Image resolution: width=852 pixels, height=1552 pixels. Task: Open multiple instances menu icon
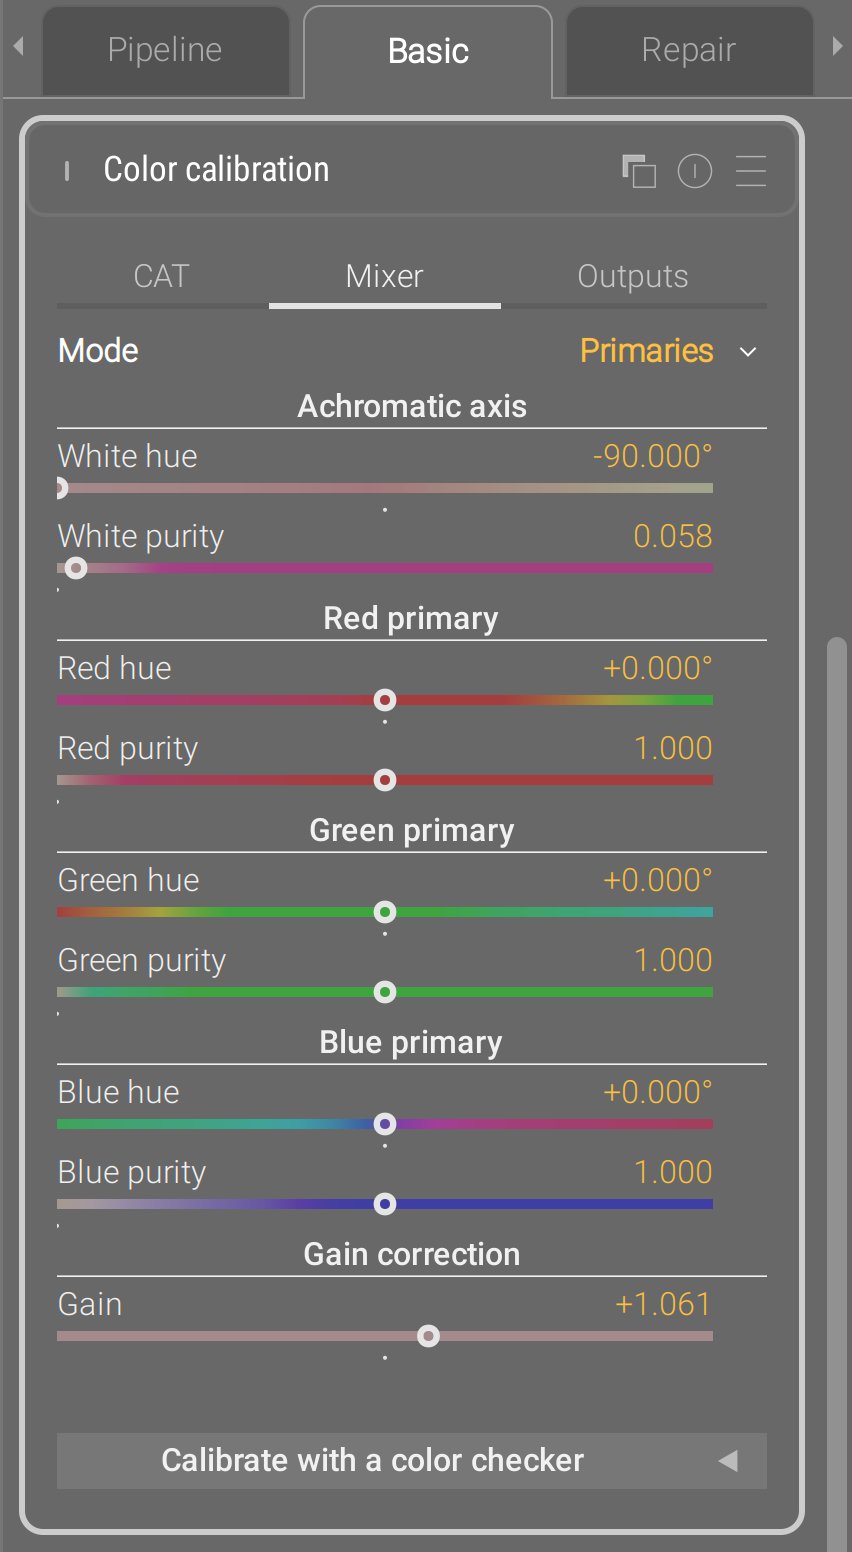(x=639, y=171)
